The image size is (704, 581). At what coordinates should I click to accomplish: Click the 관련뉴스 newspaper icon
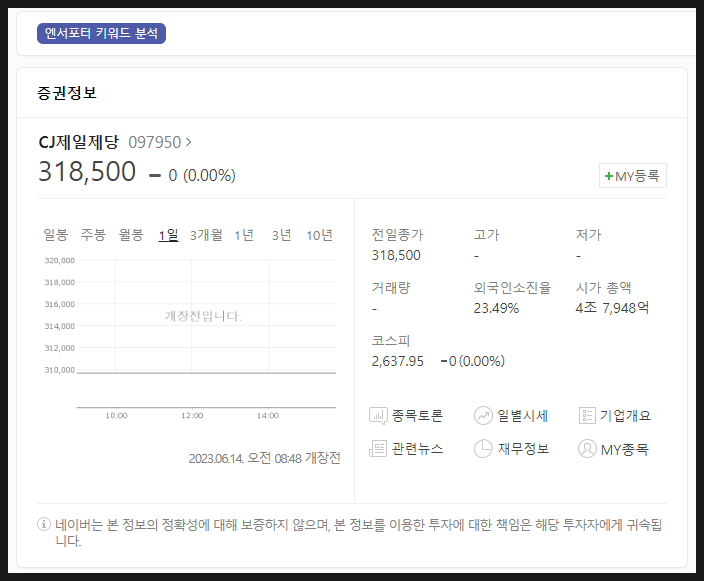378,449
